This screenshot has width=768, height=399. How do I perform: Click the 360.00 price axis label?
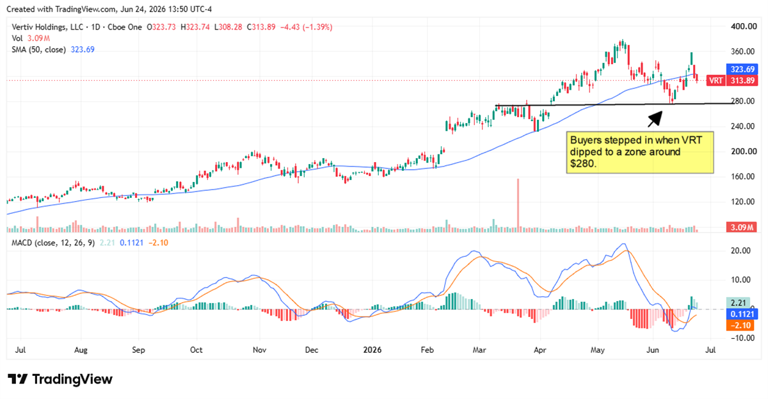point(744,51)
